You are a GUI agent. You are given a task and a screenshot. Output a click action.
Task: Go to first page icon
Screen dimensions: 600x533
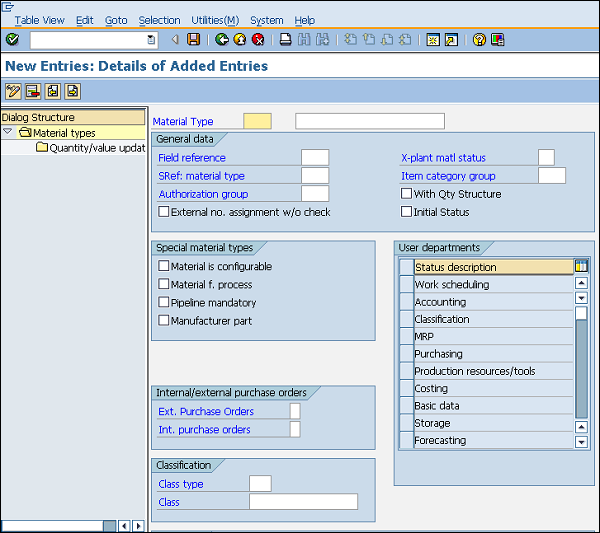click(x=350, y=39)
